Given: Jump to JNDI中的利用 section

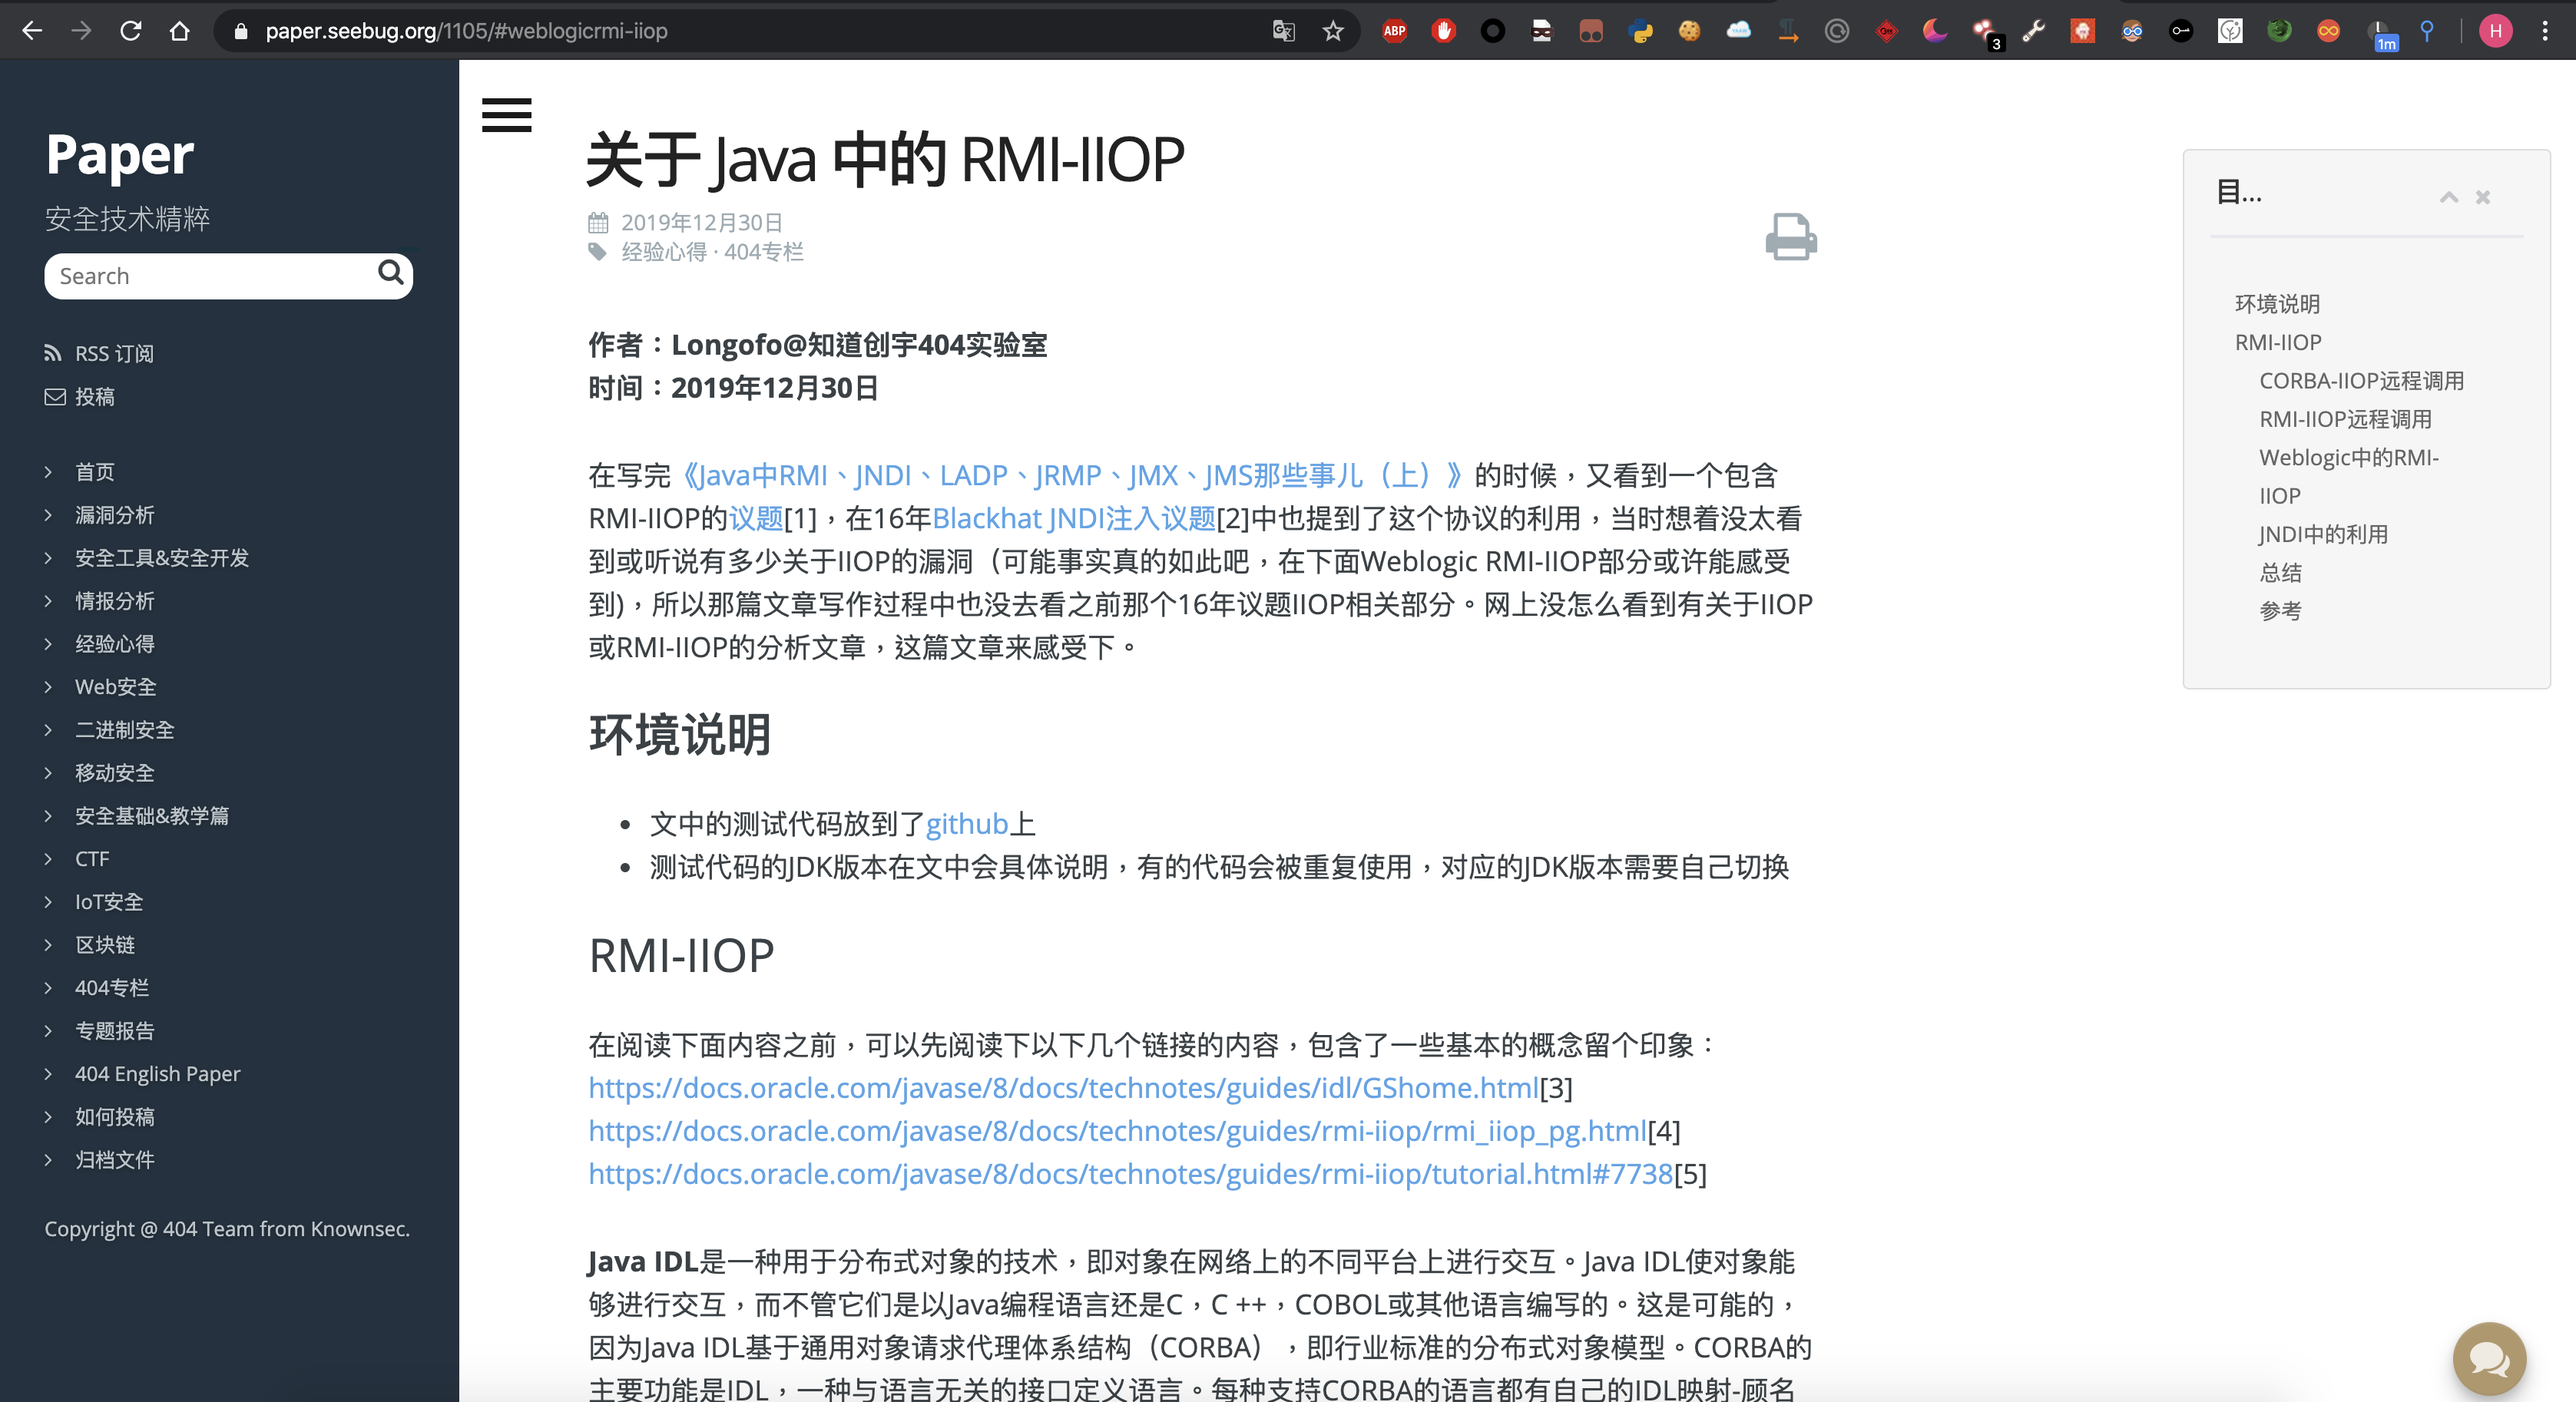Looking at the screenshot, I should tap(2322, 534).
